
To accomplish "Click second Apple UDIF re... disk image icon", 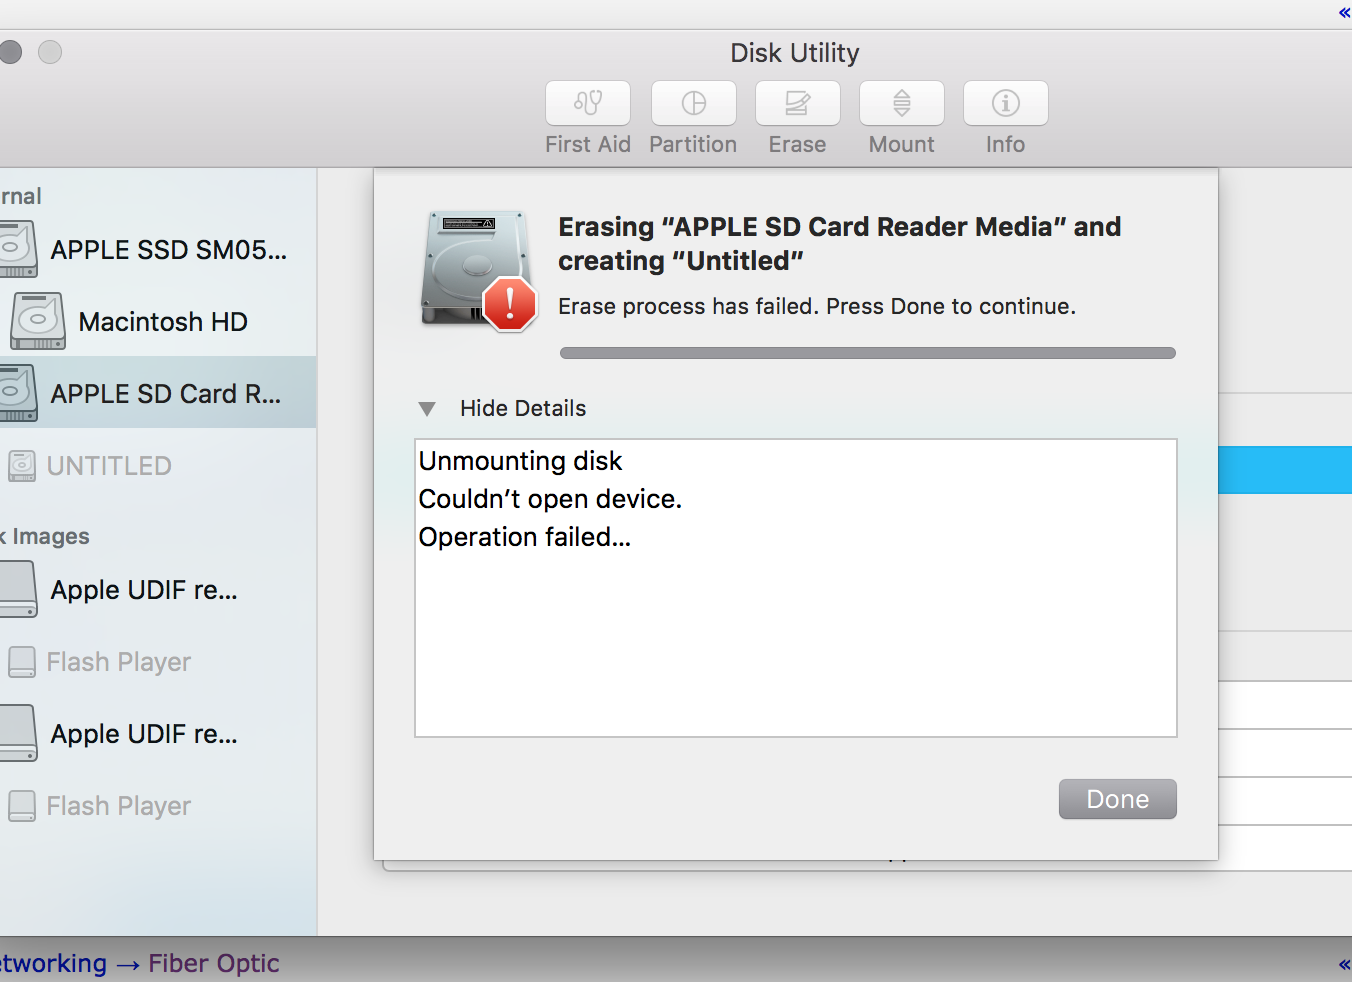I will [18, 733].
